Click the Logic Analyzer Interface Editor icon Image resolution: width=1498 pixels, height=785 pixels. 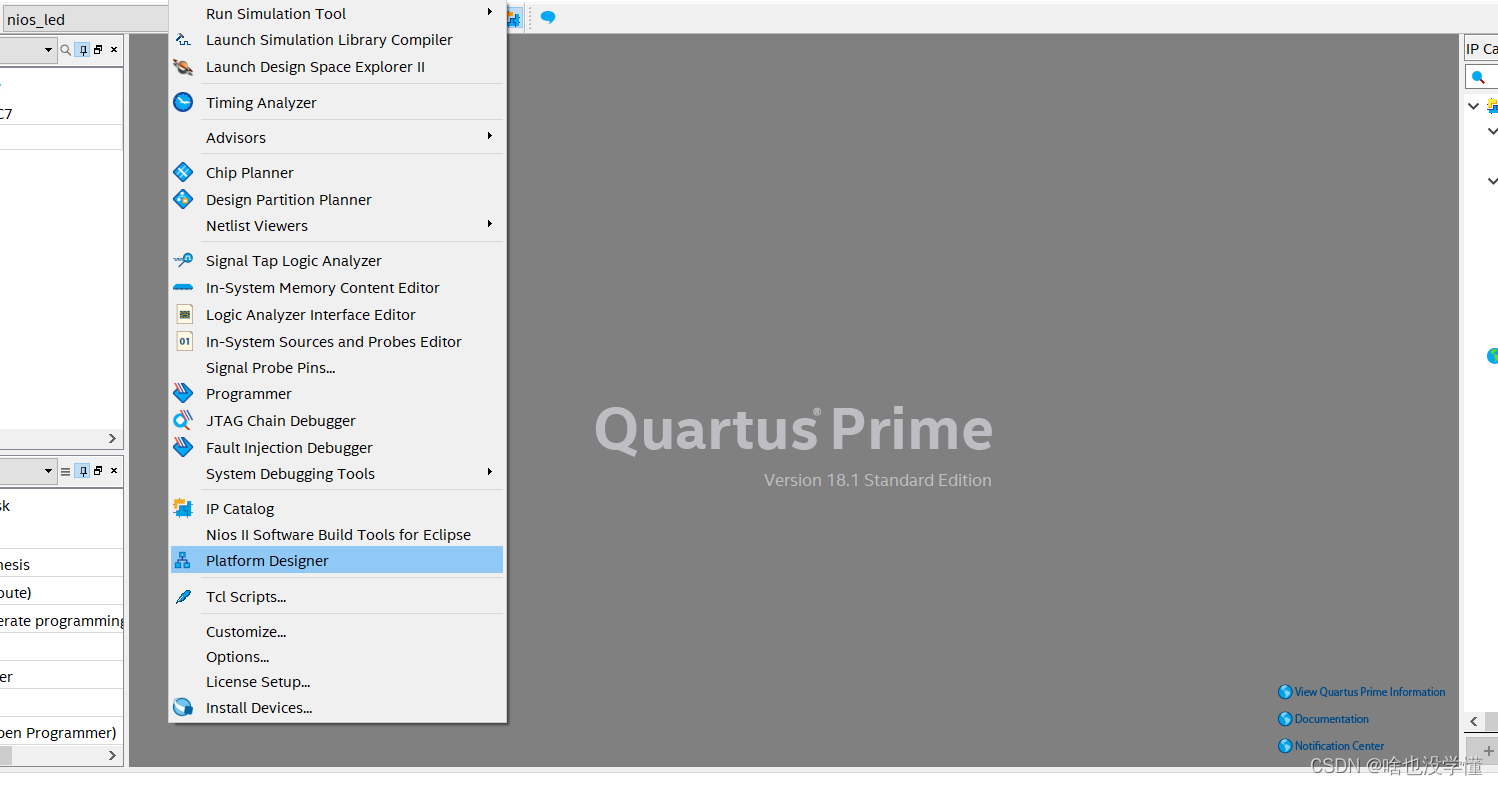[x=184, y=314]
